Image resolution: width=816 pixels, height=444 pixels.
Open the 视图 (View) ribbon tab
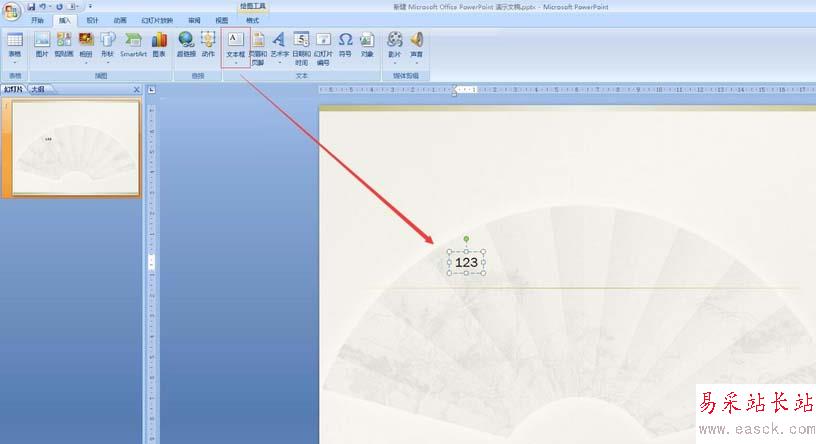click(x=222, y=20)
